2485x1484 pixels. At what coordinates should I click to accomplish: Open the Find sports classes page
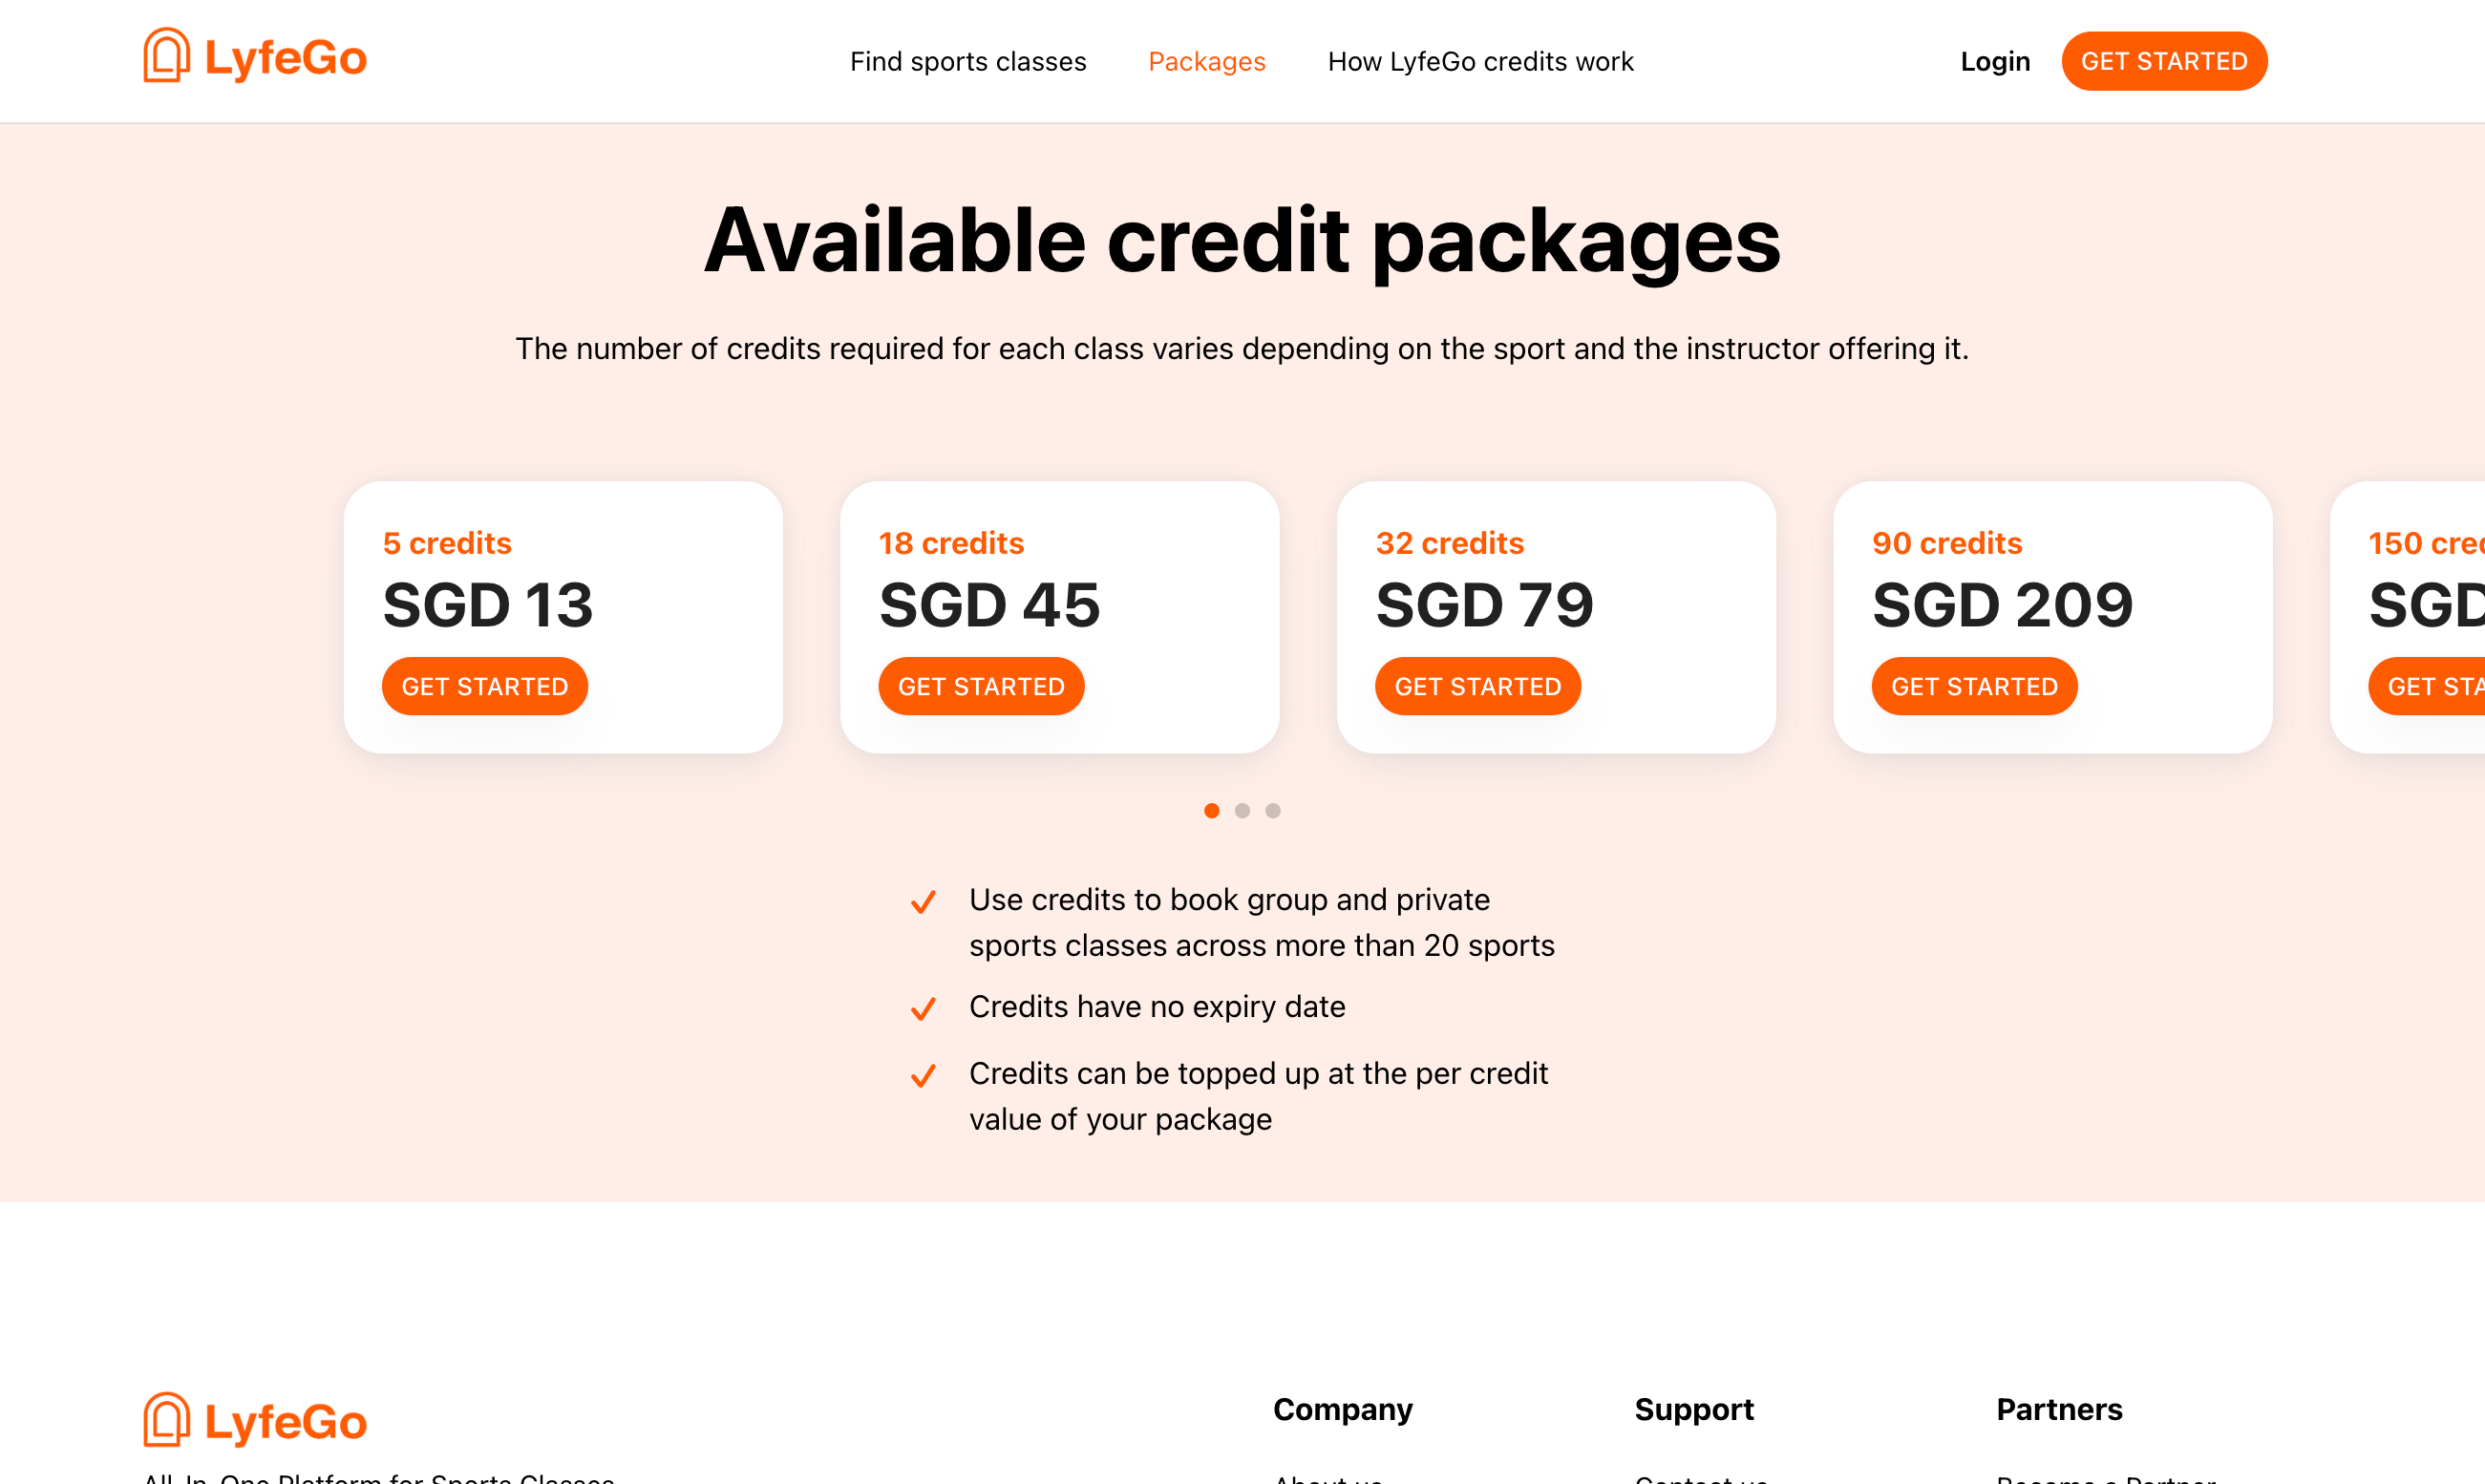(x=967, y=62)
